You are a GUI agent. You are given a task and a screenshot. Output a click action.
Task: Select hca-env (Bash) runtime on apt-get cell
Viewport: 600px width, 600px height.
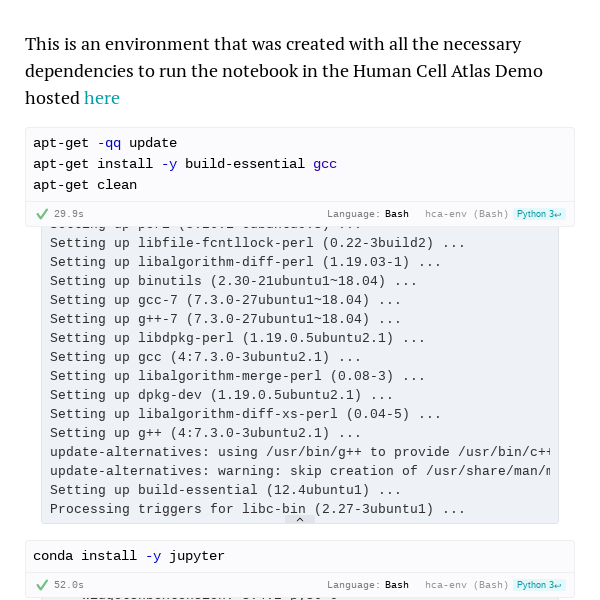tap(466, 214)
